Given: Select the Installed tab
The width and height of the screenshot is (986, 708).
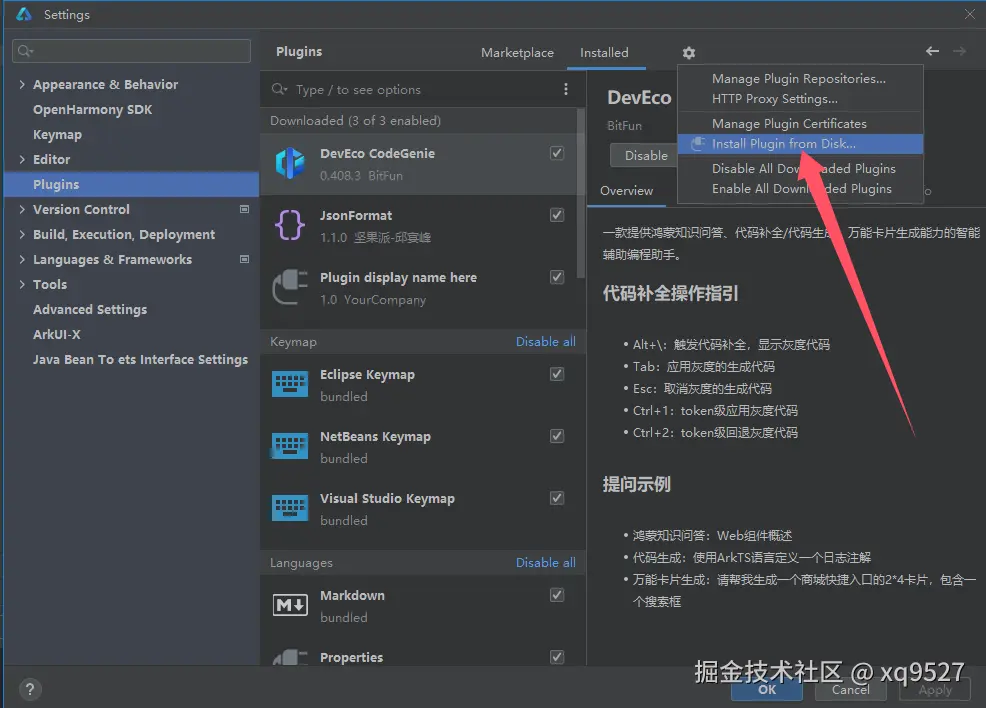Looking at the screenshot, I should point(604,53).
